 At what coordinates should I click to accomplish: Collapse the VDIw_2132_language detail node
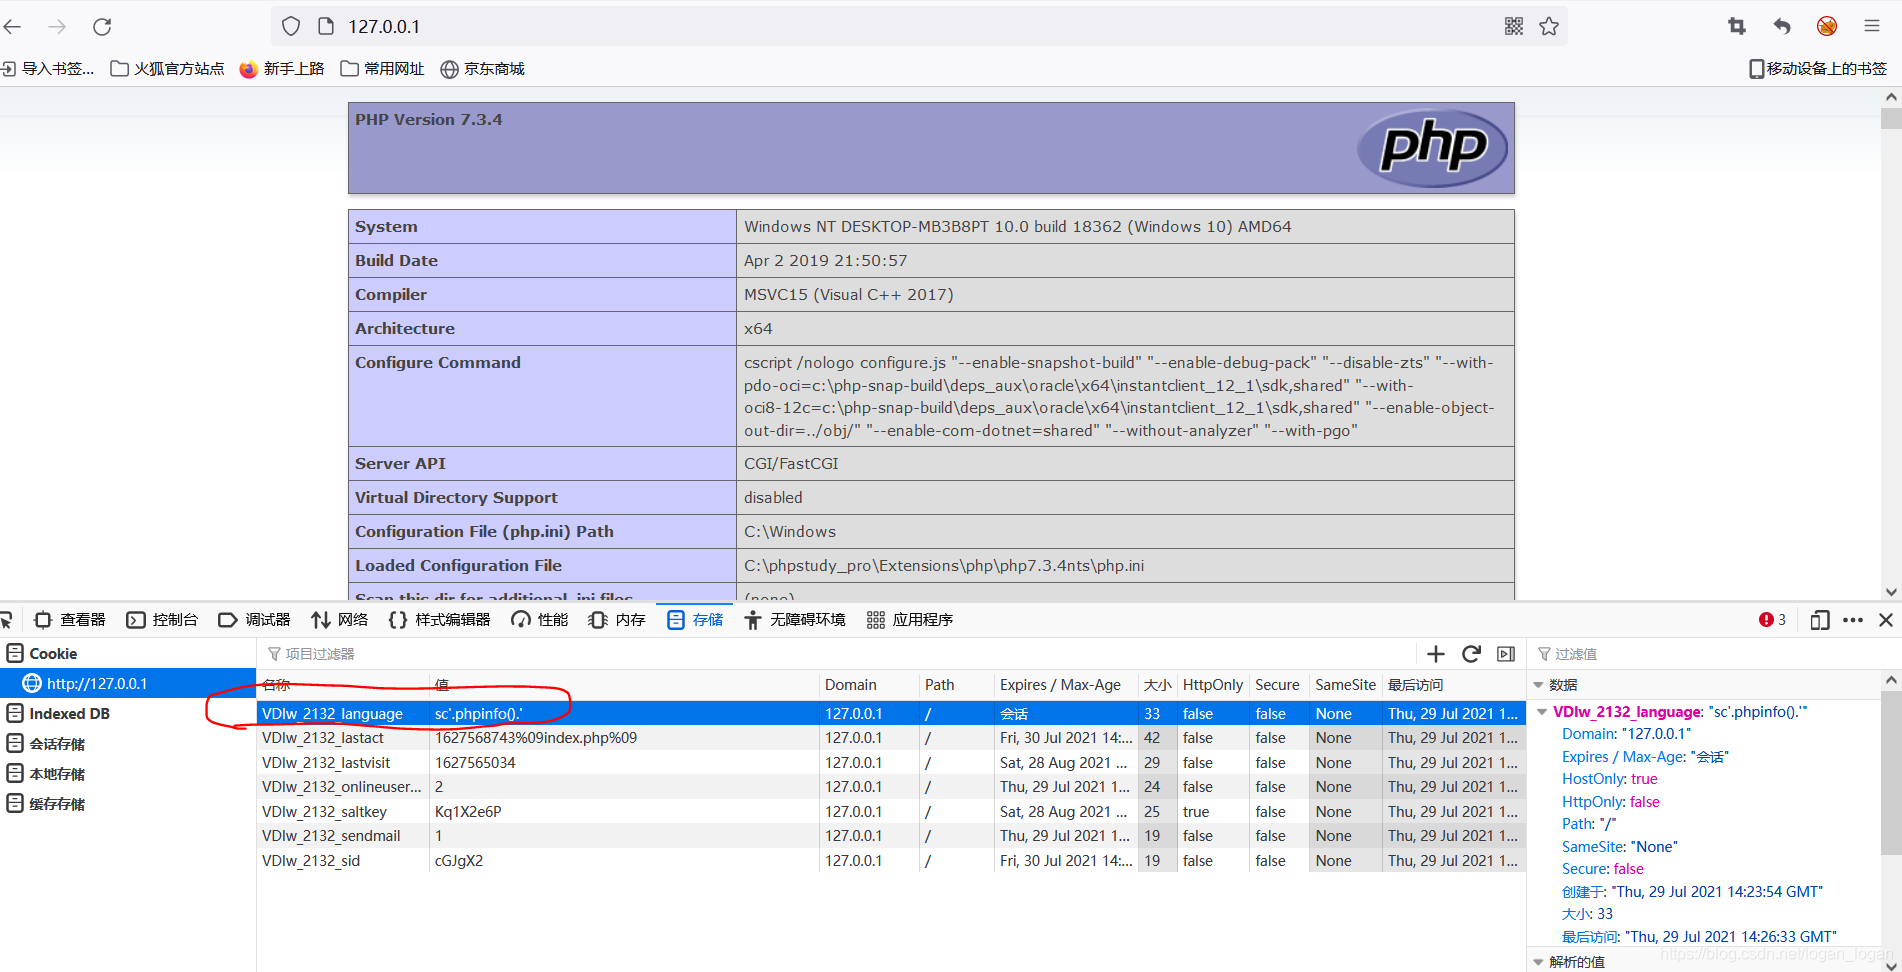1543,712
